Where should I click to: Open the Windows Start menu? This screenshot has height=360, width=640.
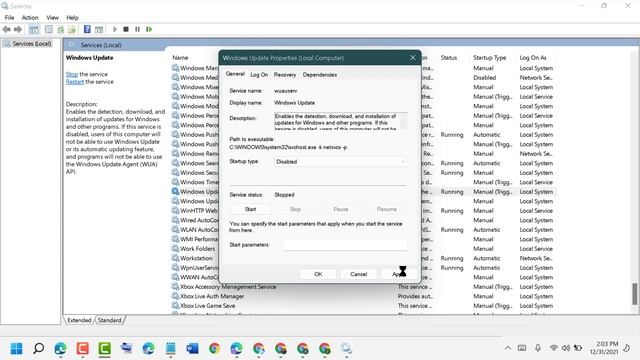[x=17, y=349]
